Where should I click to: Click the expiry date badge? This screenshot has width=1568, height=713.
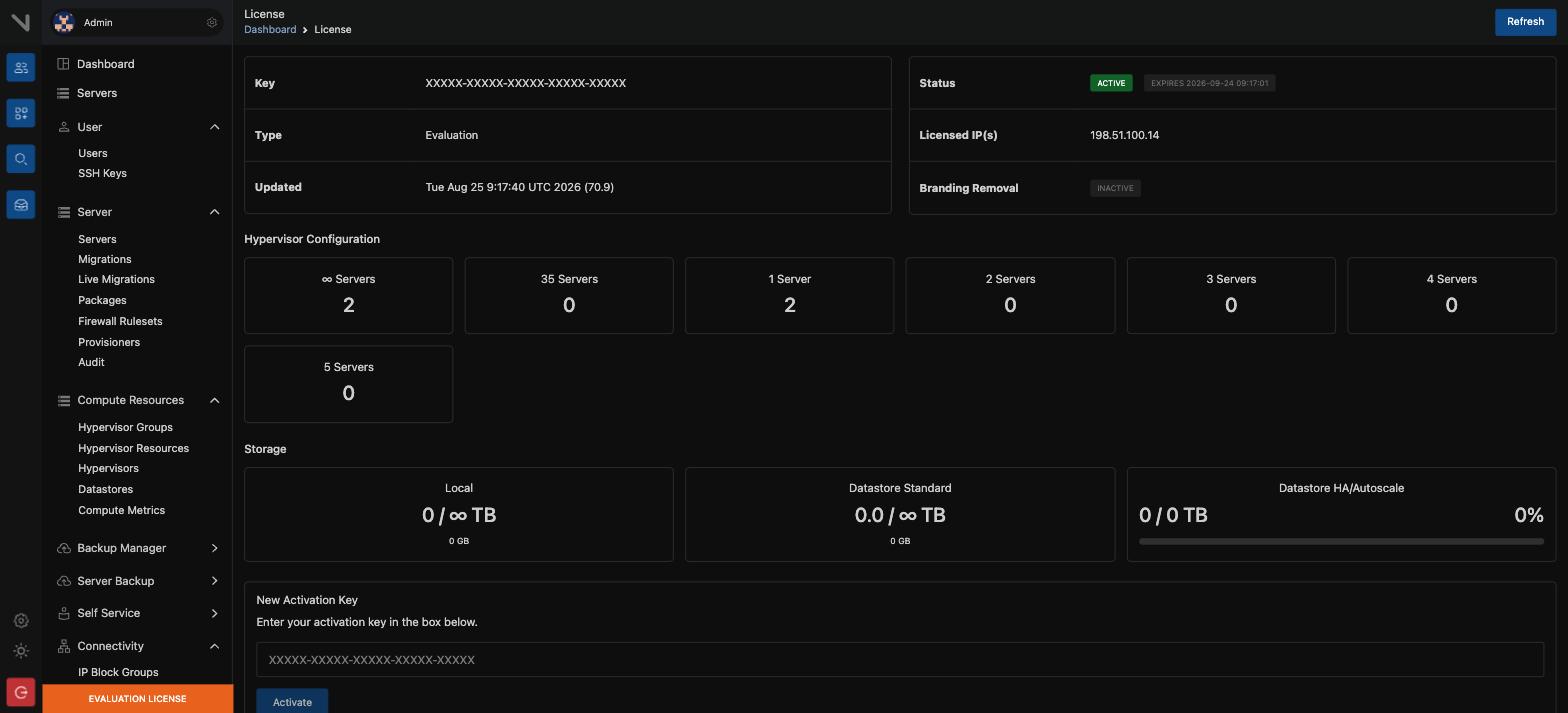[x=1209, y=83]
